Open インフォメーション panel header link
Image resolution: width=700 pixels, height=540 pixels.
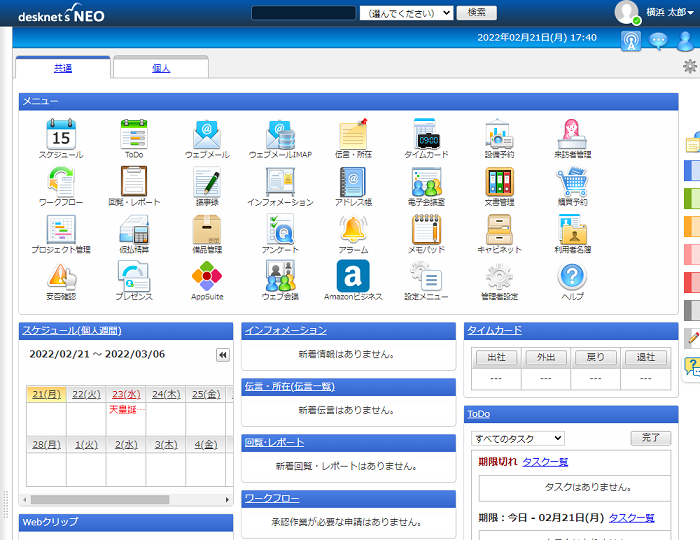click(286, 330)
